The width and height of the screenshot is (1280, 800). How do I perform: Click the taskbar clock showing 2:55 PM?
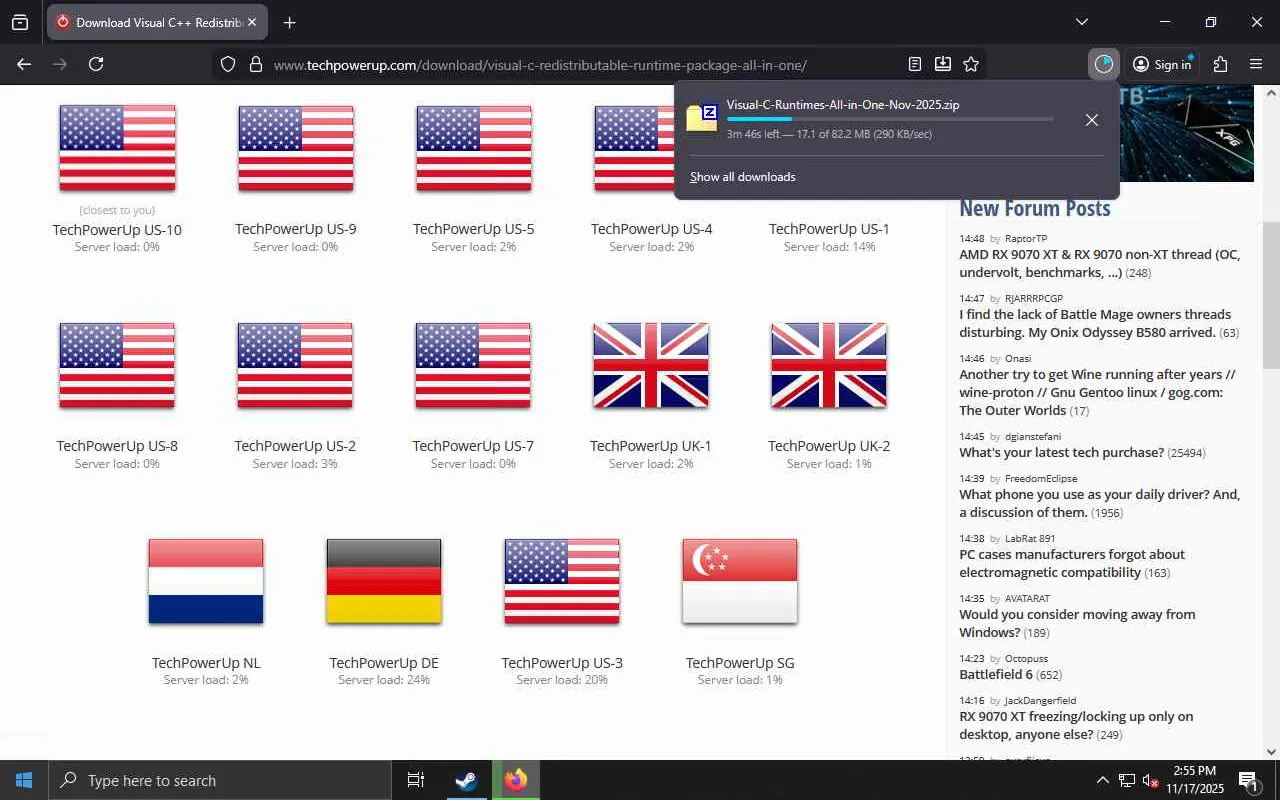[1194, 780]
